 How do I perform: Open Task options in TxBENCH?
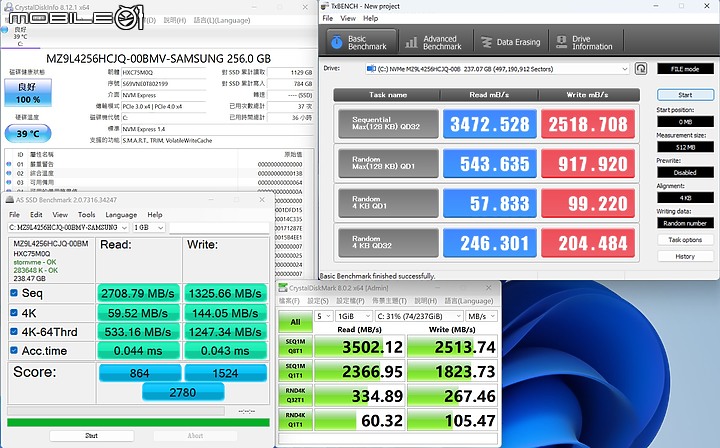(x=685, y=240)
